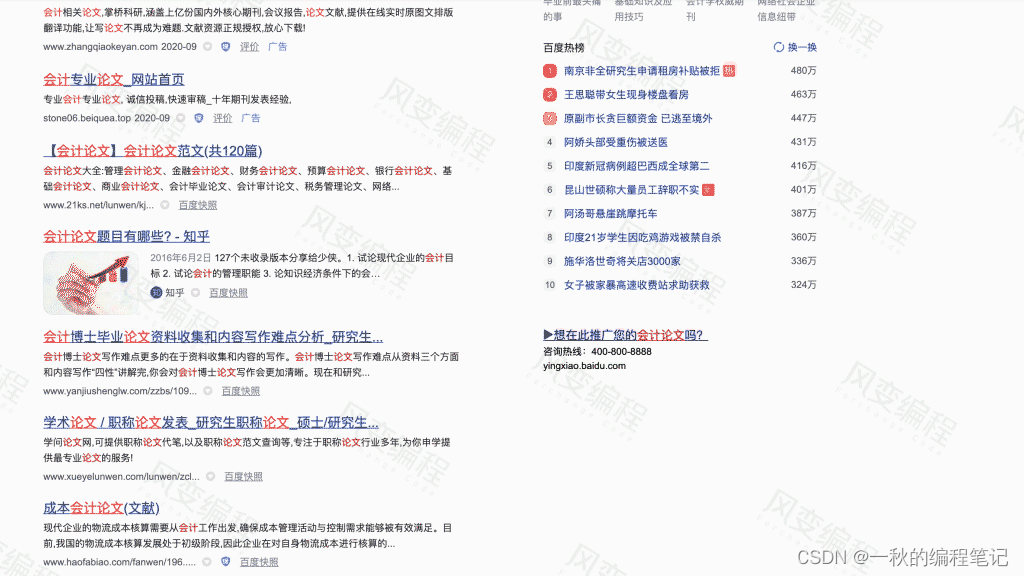Click the circle icon next to 知乎 source
The image size is (1024, 576).
tap(195, 293)
